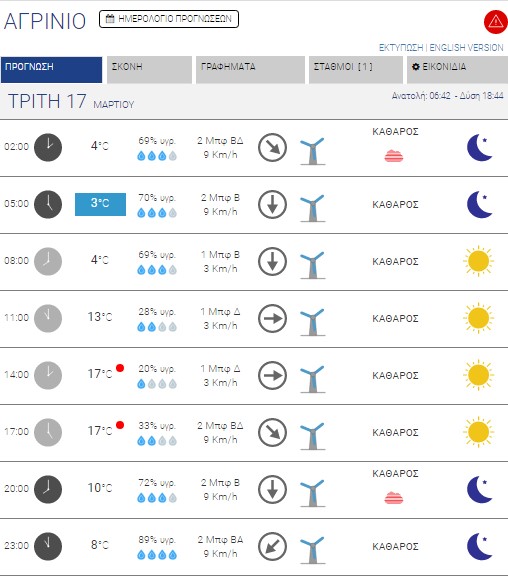Click the 02:00 clock icon
The image size is (508, 576).
tap(48, 147)
